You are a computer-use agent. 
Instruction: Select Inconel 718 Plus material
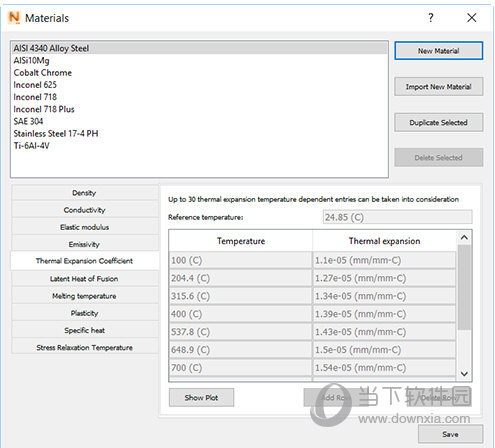[x=200, y=109]
